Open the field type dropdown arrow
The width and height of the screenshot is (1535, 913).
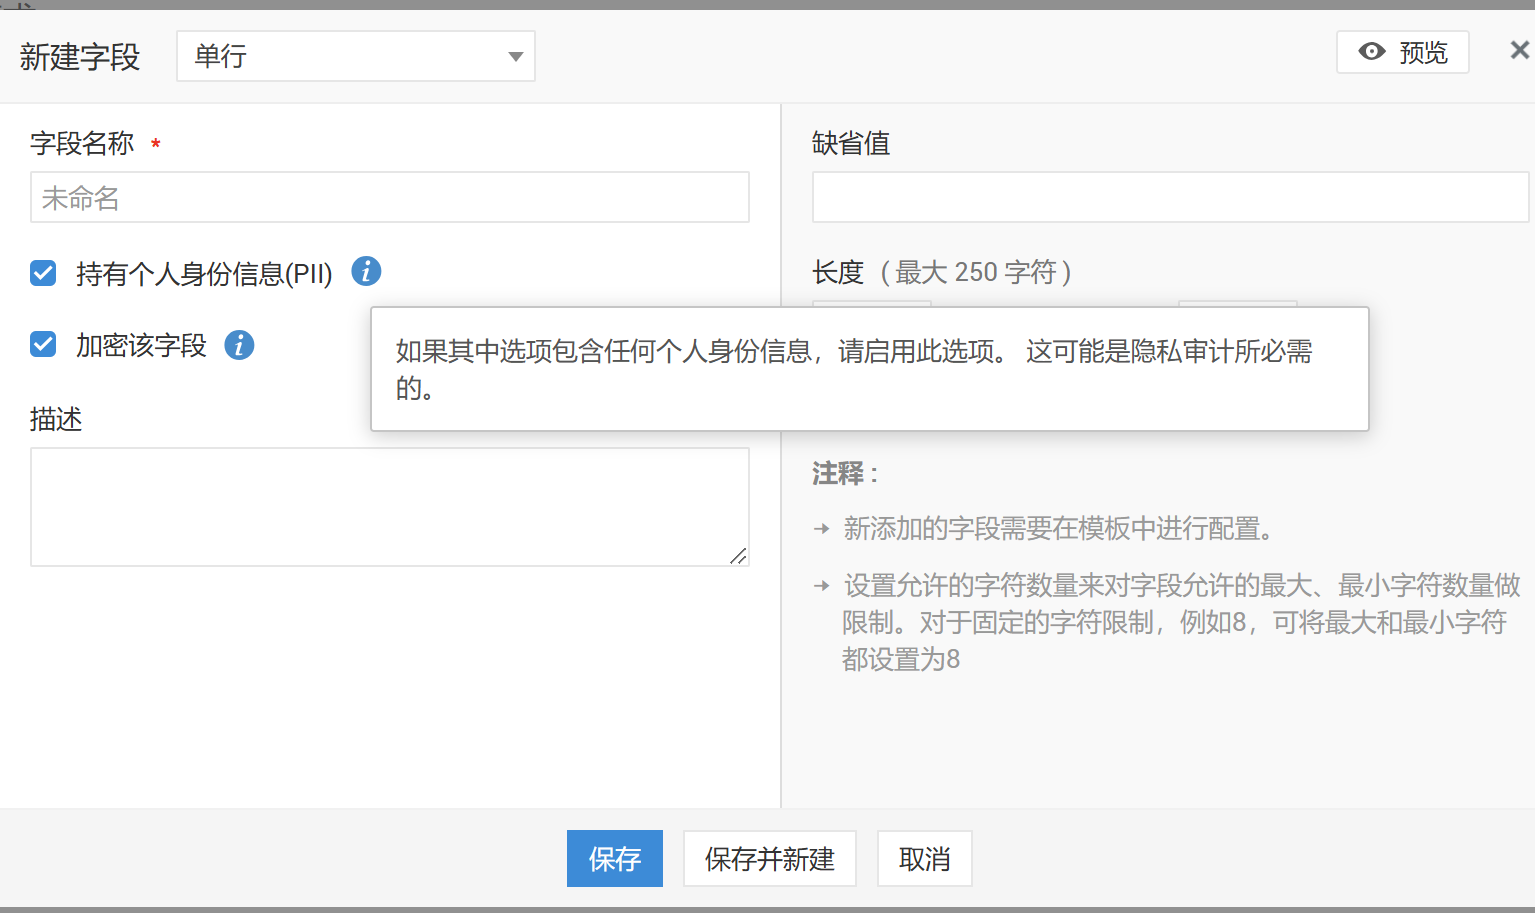[515, 57]
